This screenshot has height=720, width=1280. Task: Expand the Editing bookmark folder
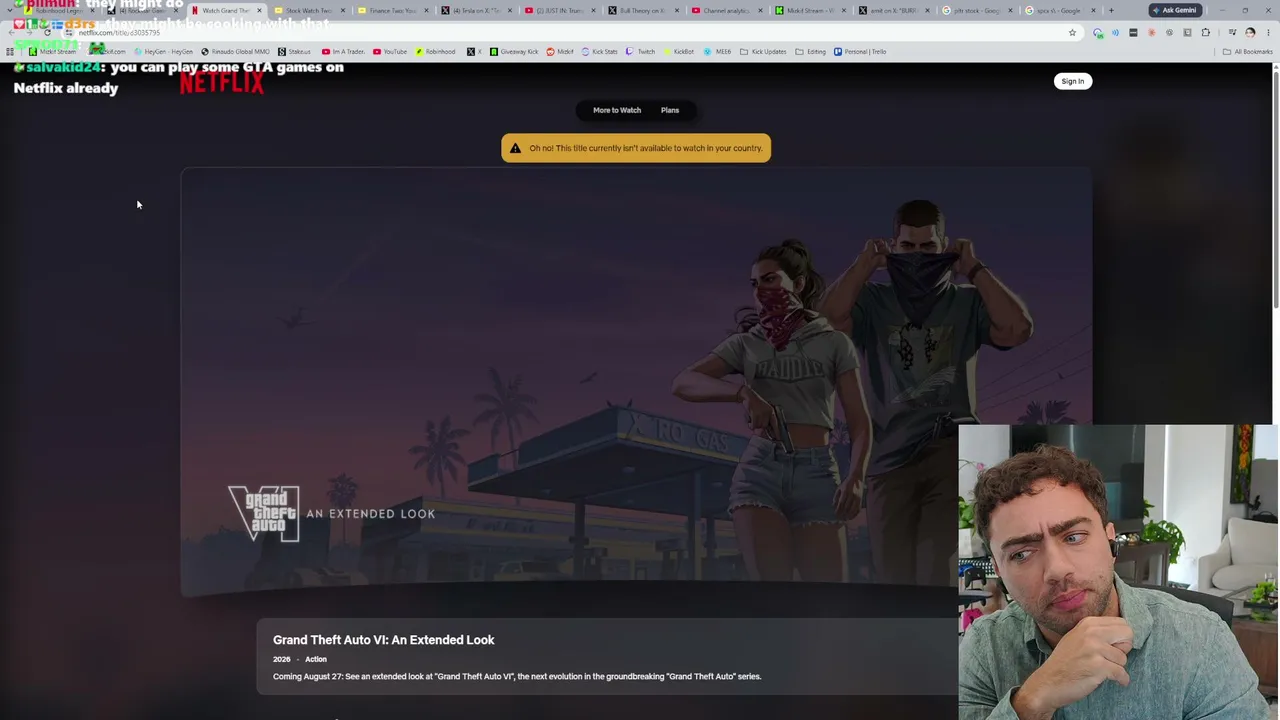[x=811, y=51]
